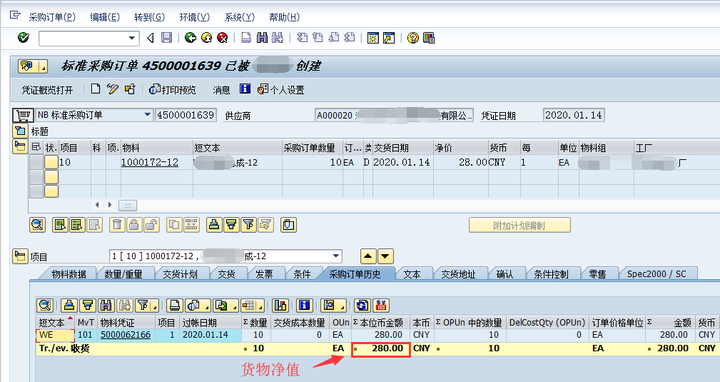The height and width of the screenshot is (382, 720).
Task: Switch to the 交货地址 tab
Action: (x=458, y=274)
